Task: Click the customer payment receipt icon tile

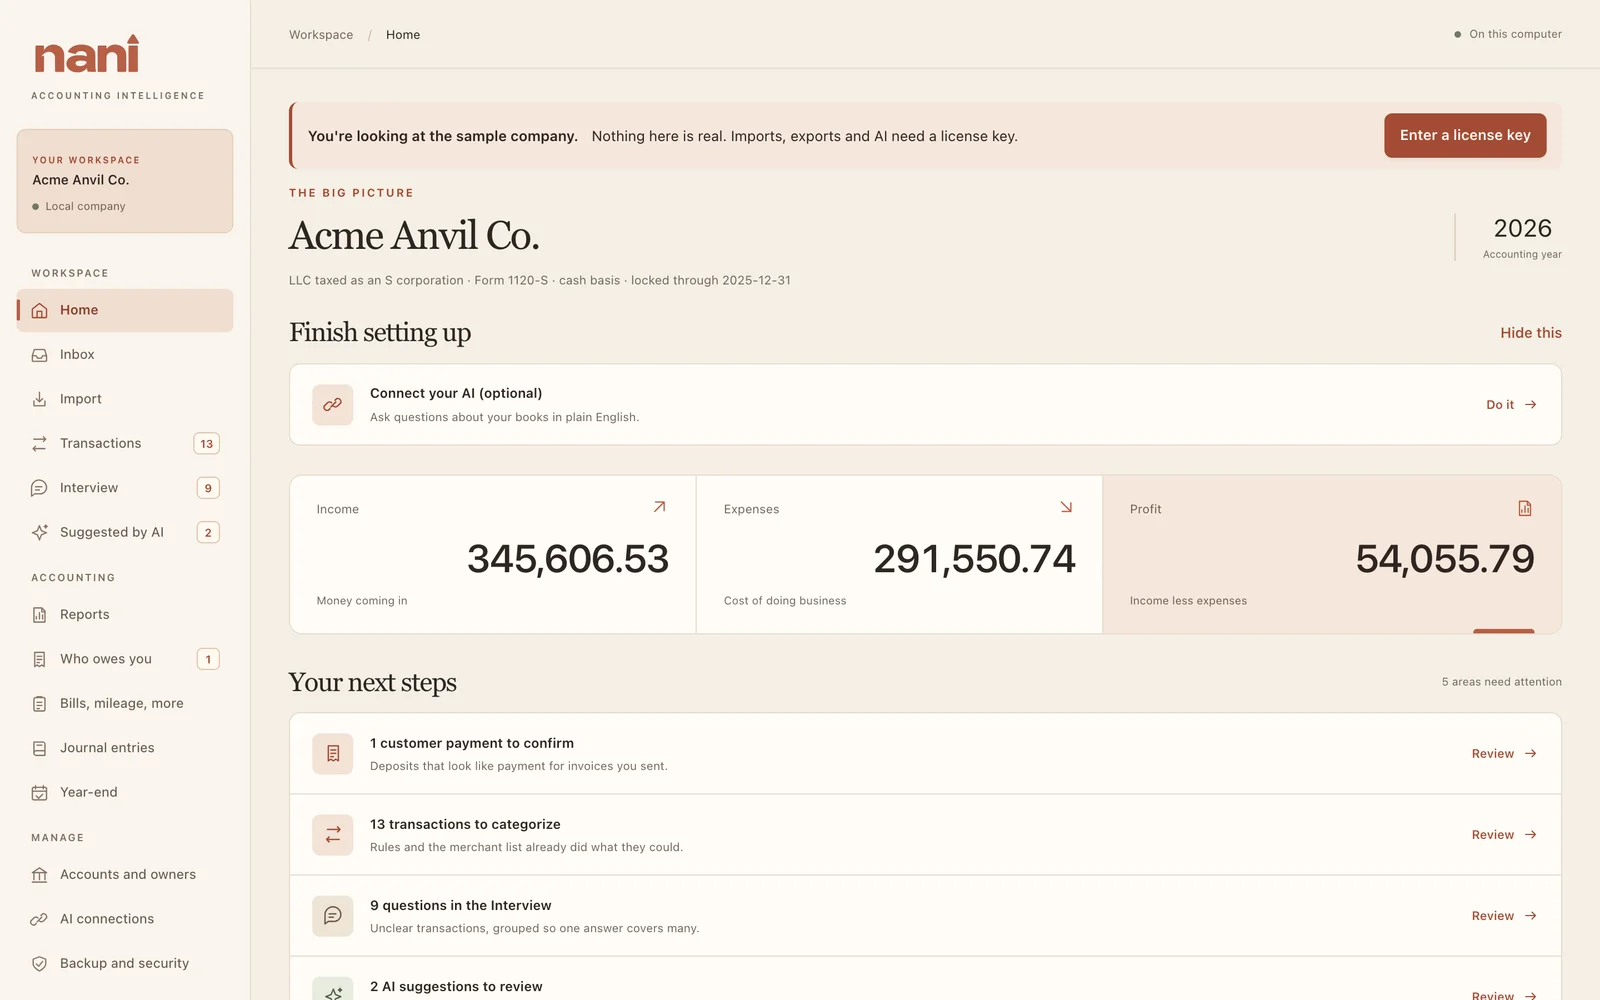Action: click(333, 754)
